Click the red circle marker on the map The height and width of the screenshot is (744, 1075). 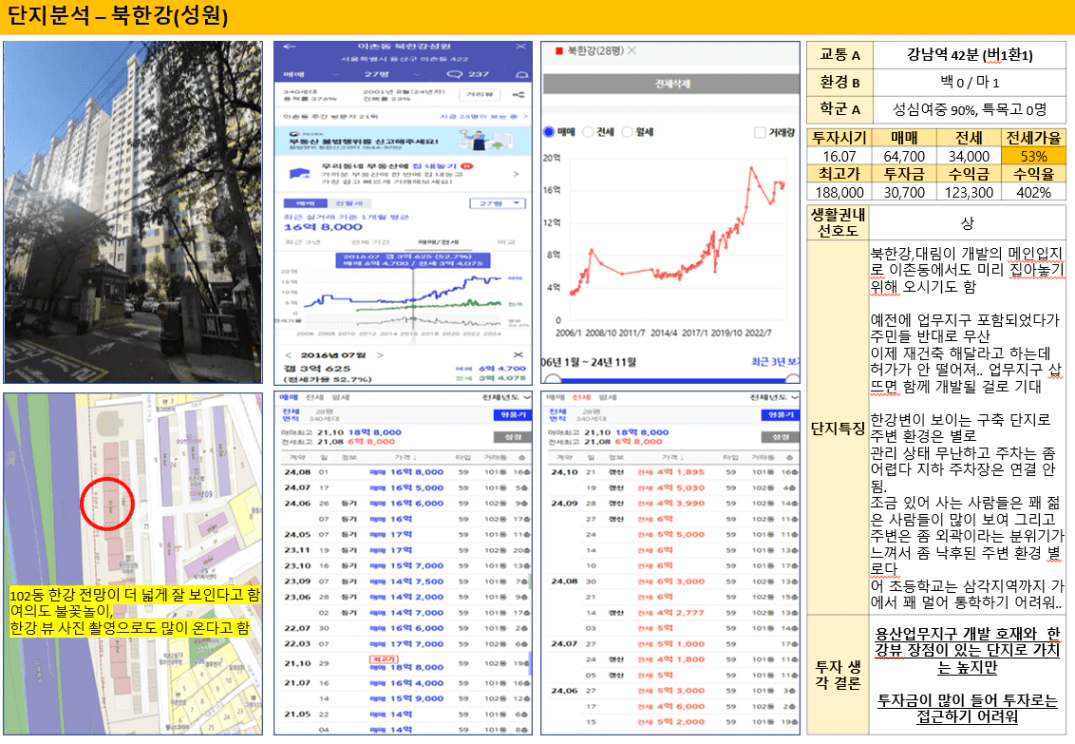pyautogui.click(x=107, y=504)
